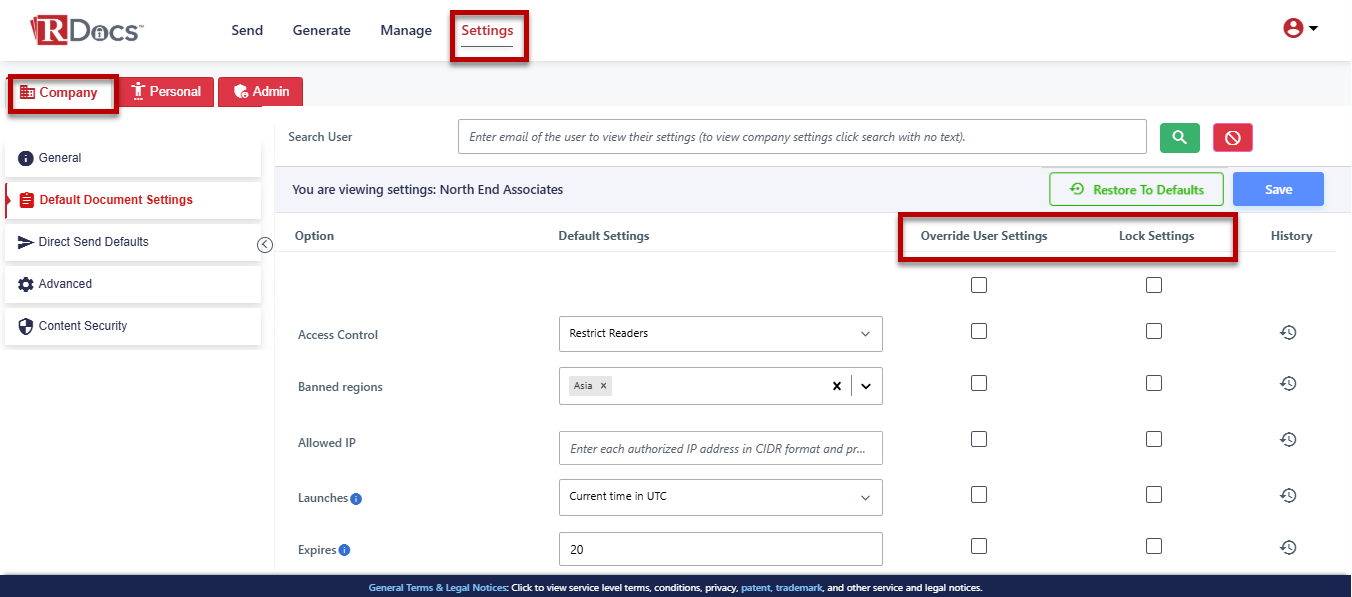1352x597 pixels.
Task: Collapse the sidebar with the arrow icon
Action: [x=265, y=245]
